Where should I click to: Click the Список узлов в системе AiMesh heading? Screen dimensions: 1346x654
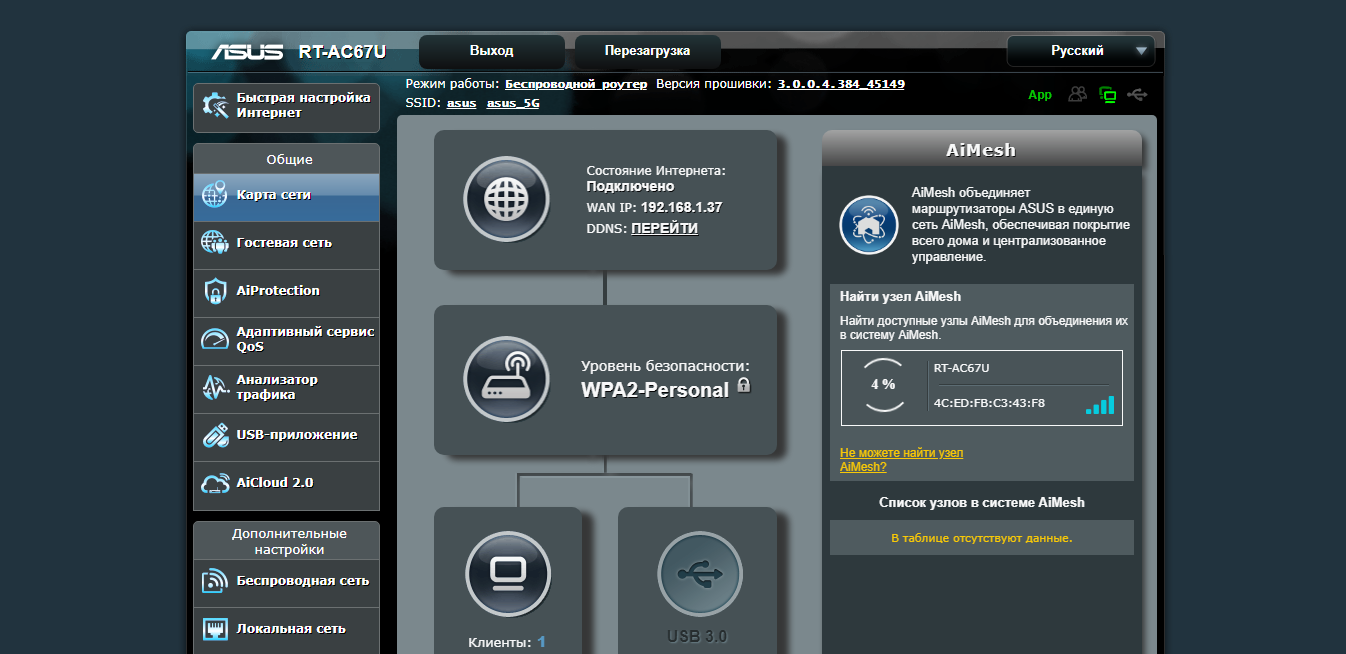click(982, 503)
